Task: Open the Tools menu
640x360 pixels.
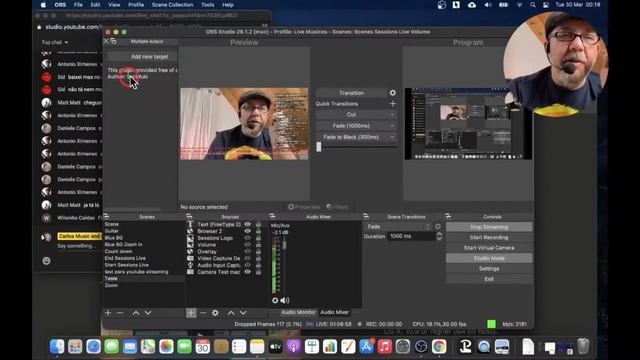Action: point(208,5)
